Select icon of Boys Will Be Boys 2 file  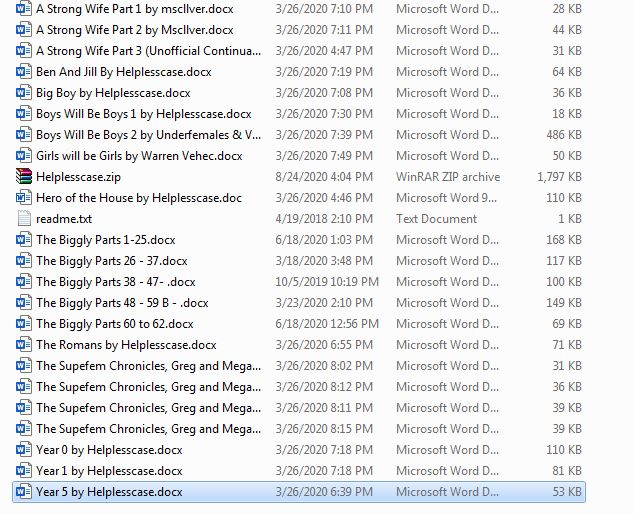pyautogui.click(x=23, y=135)
